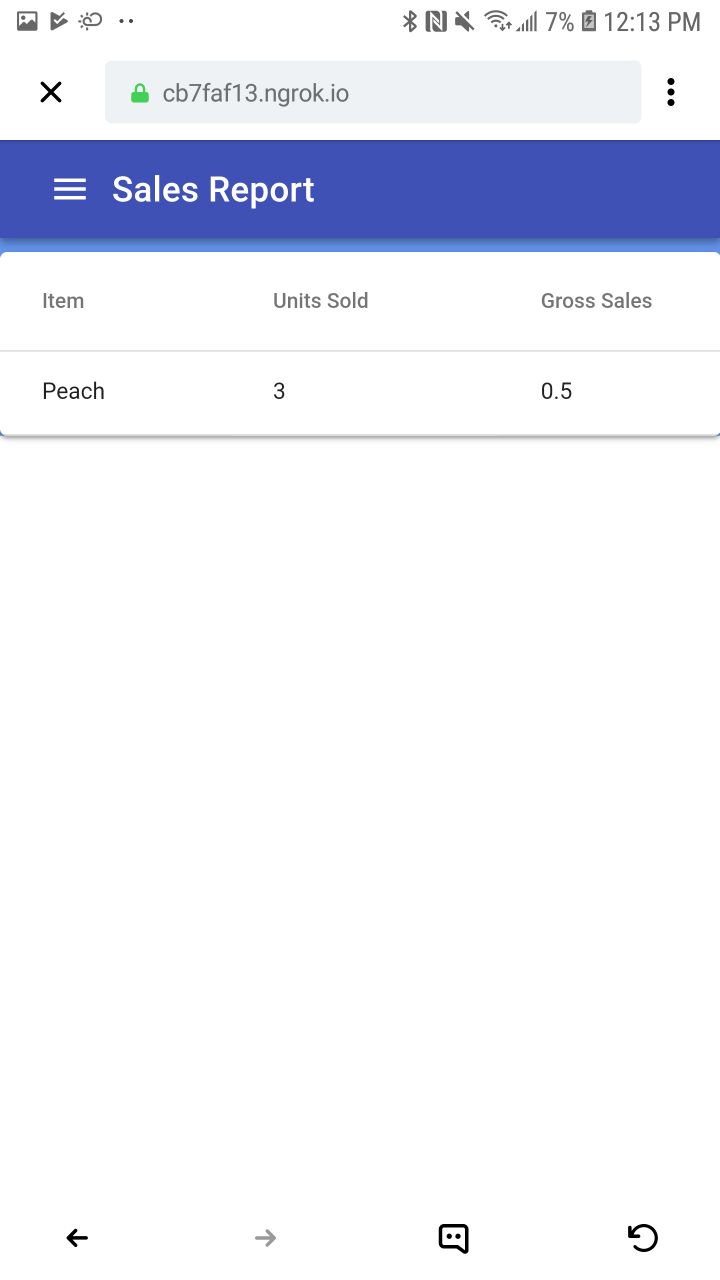
Task: Open the three-dot browser options menu
Action: 670,92
